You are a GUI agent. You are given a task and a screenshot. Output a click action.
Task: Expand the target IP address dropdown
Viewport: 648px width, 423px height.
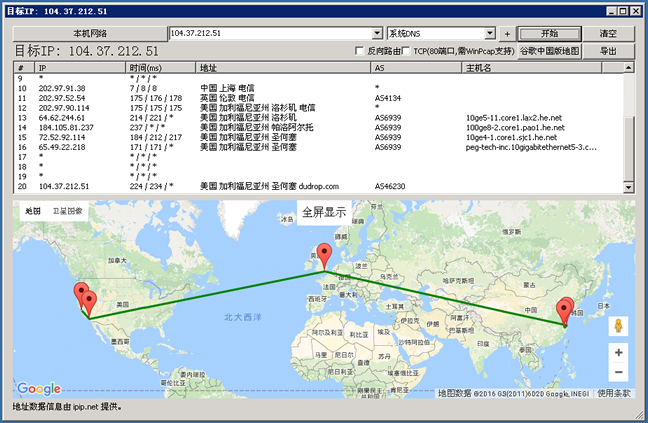(376, 33)
